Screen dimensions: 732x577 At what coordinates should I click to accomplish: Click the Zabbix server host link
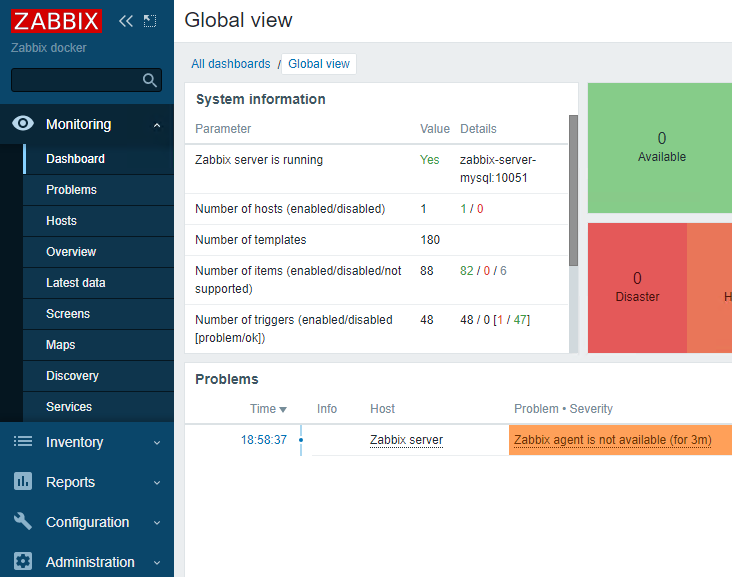click(x=406, y=440)
